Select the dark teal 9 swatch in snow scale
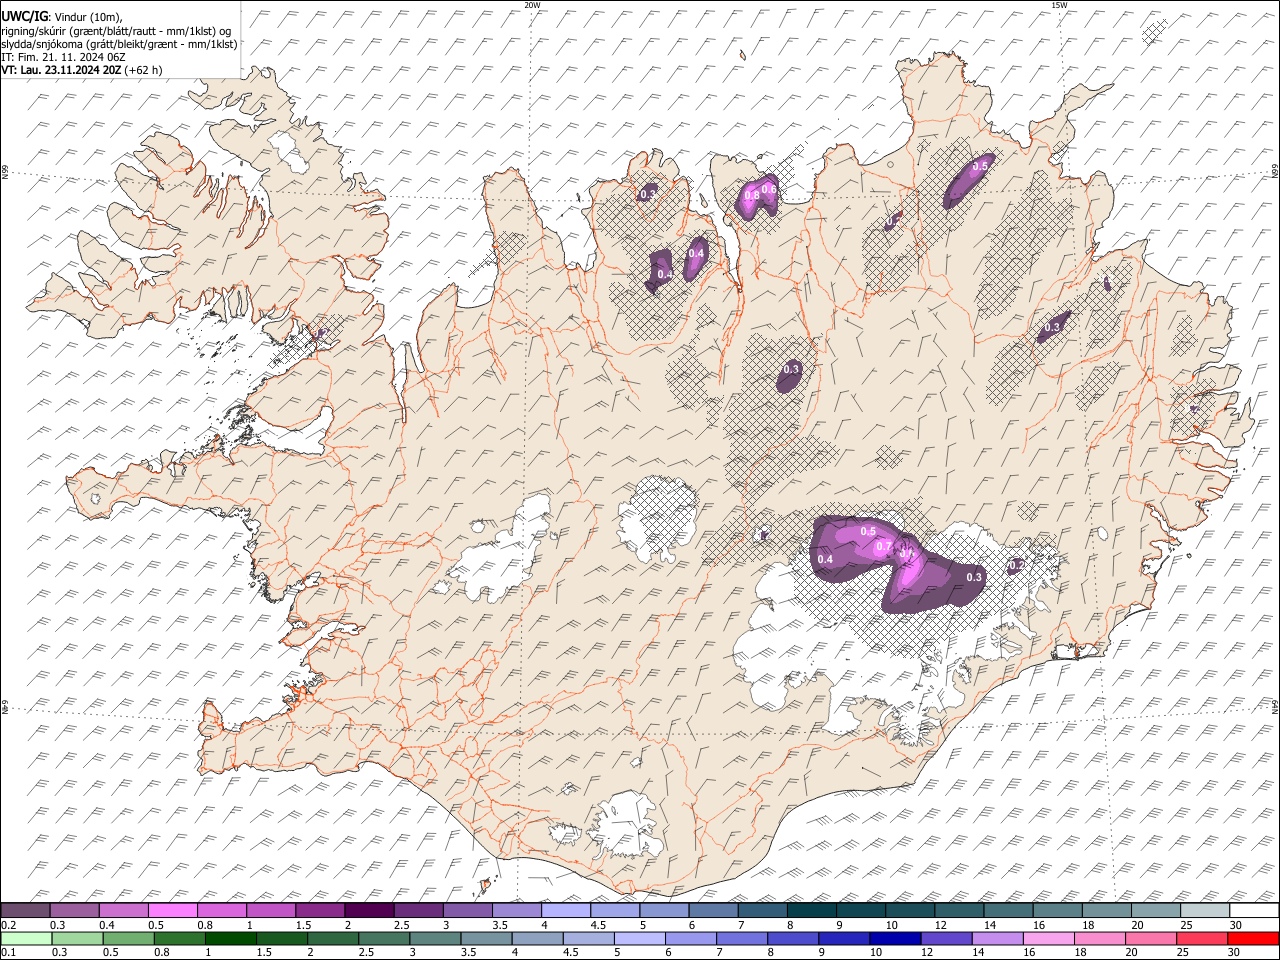 [859, 911]
